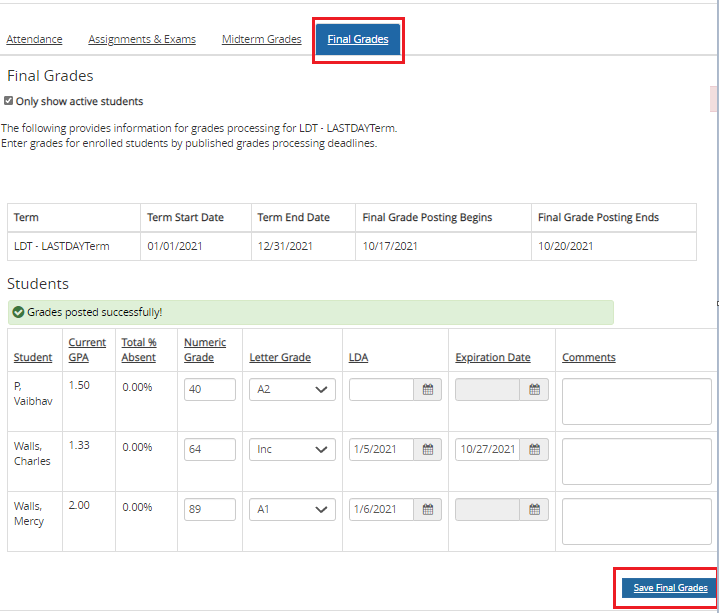The height and width of the screenshot is (613, 719).
Task: Click Comments box for Walls, Charles
Action: click(x=635, y=461)
